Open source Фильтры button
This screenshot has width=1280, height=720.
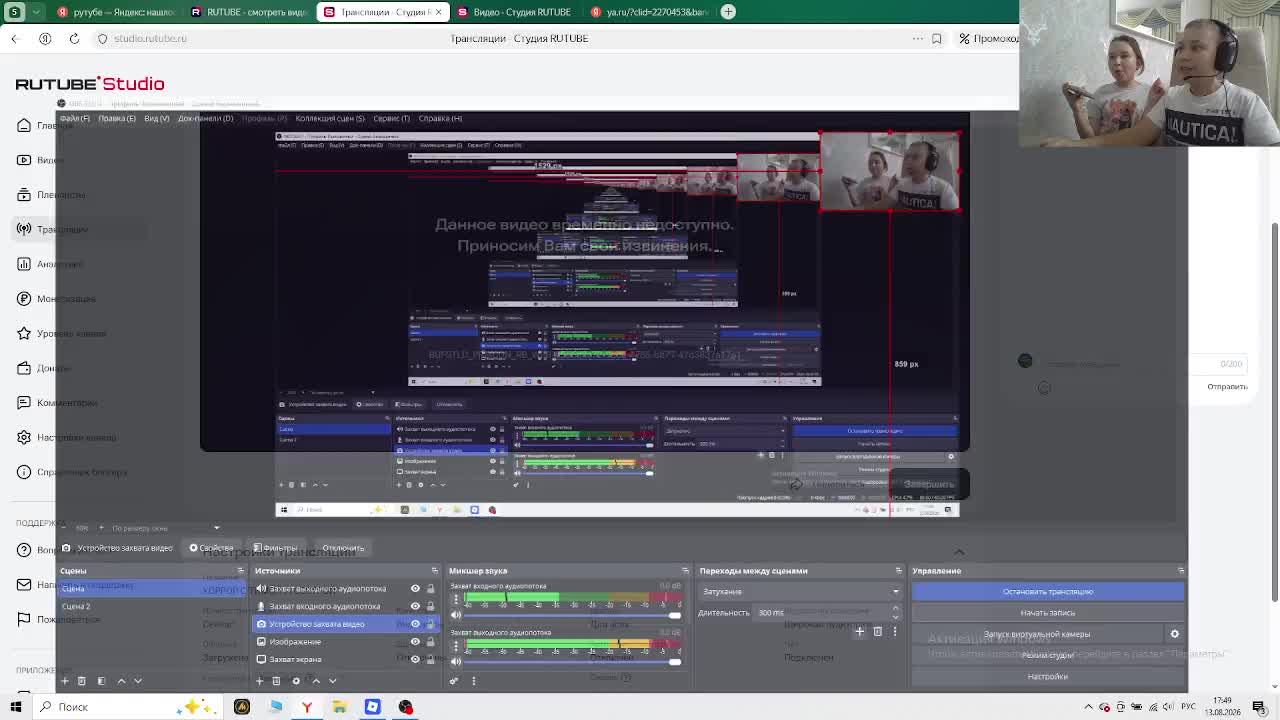click(275, 548)
